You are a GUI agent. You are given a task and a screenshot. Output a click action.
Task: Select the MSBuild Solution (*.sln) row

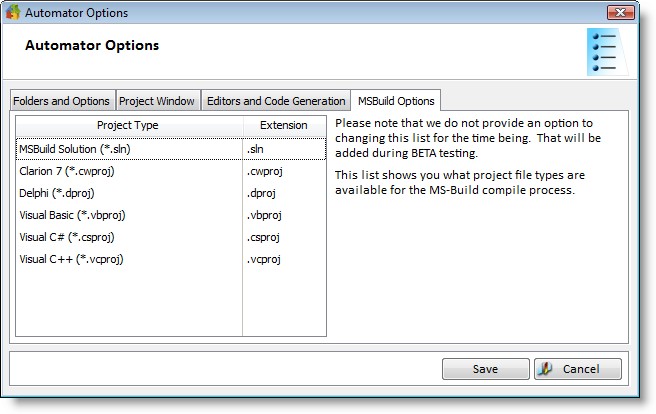click(171, 149)
